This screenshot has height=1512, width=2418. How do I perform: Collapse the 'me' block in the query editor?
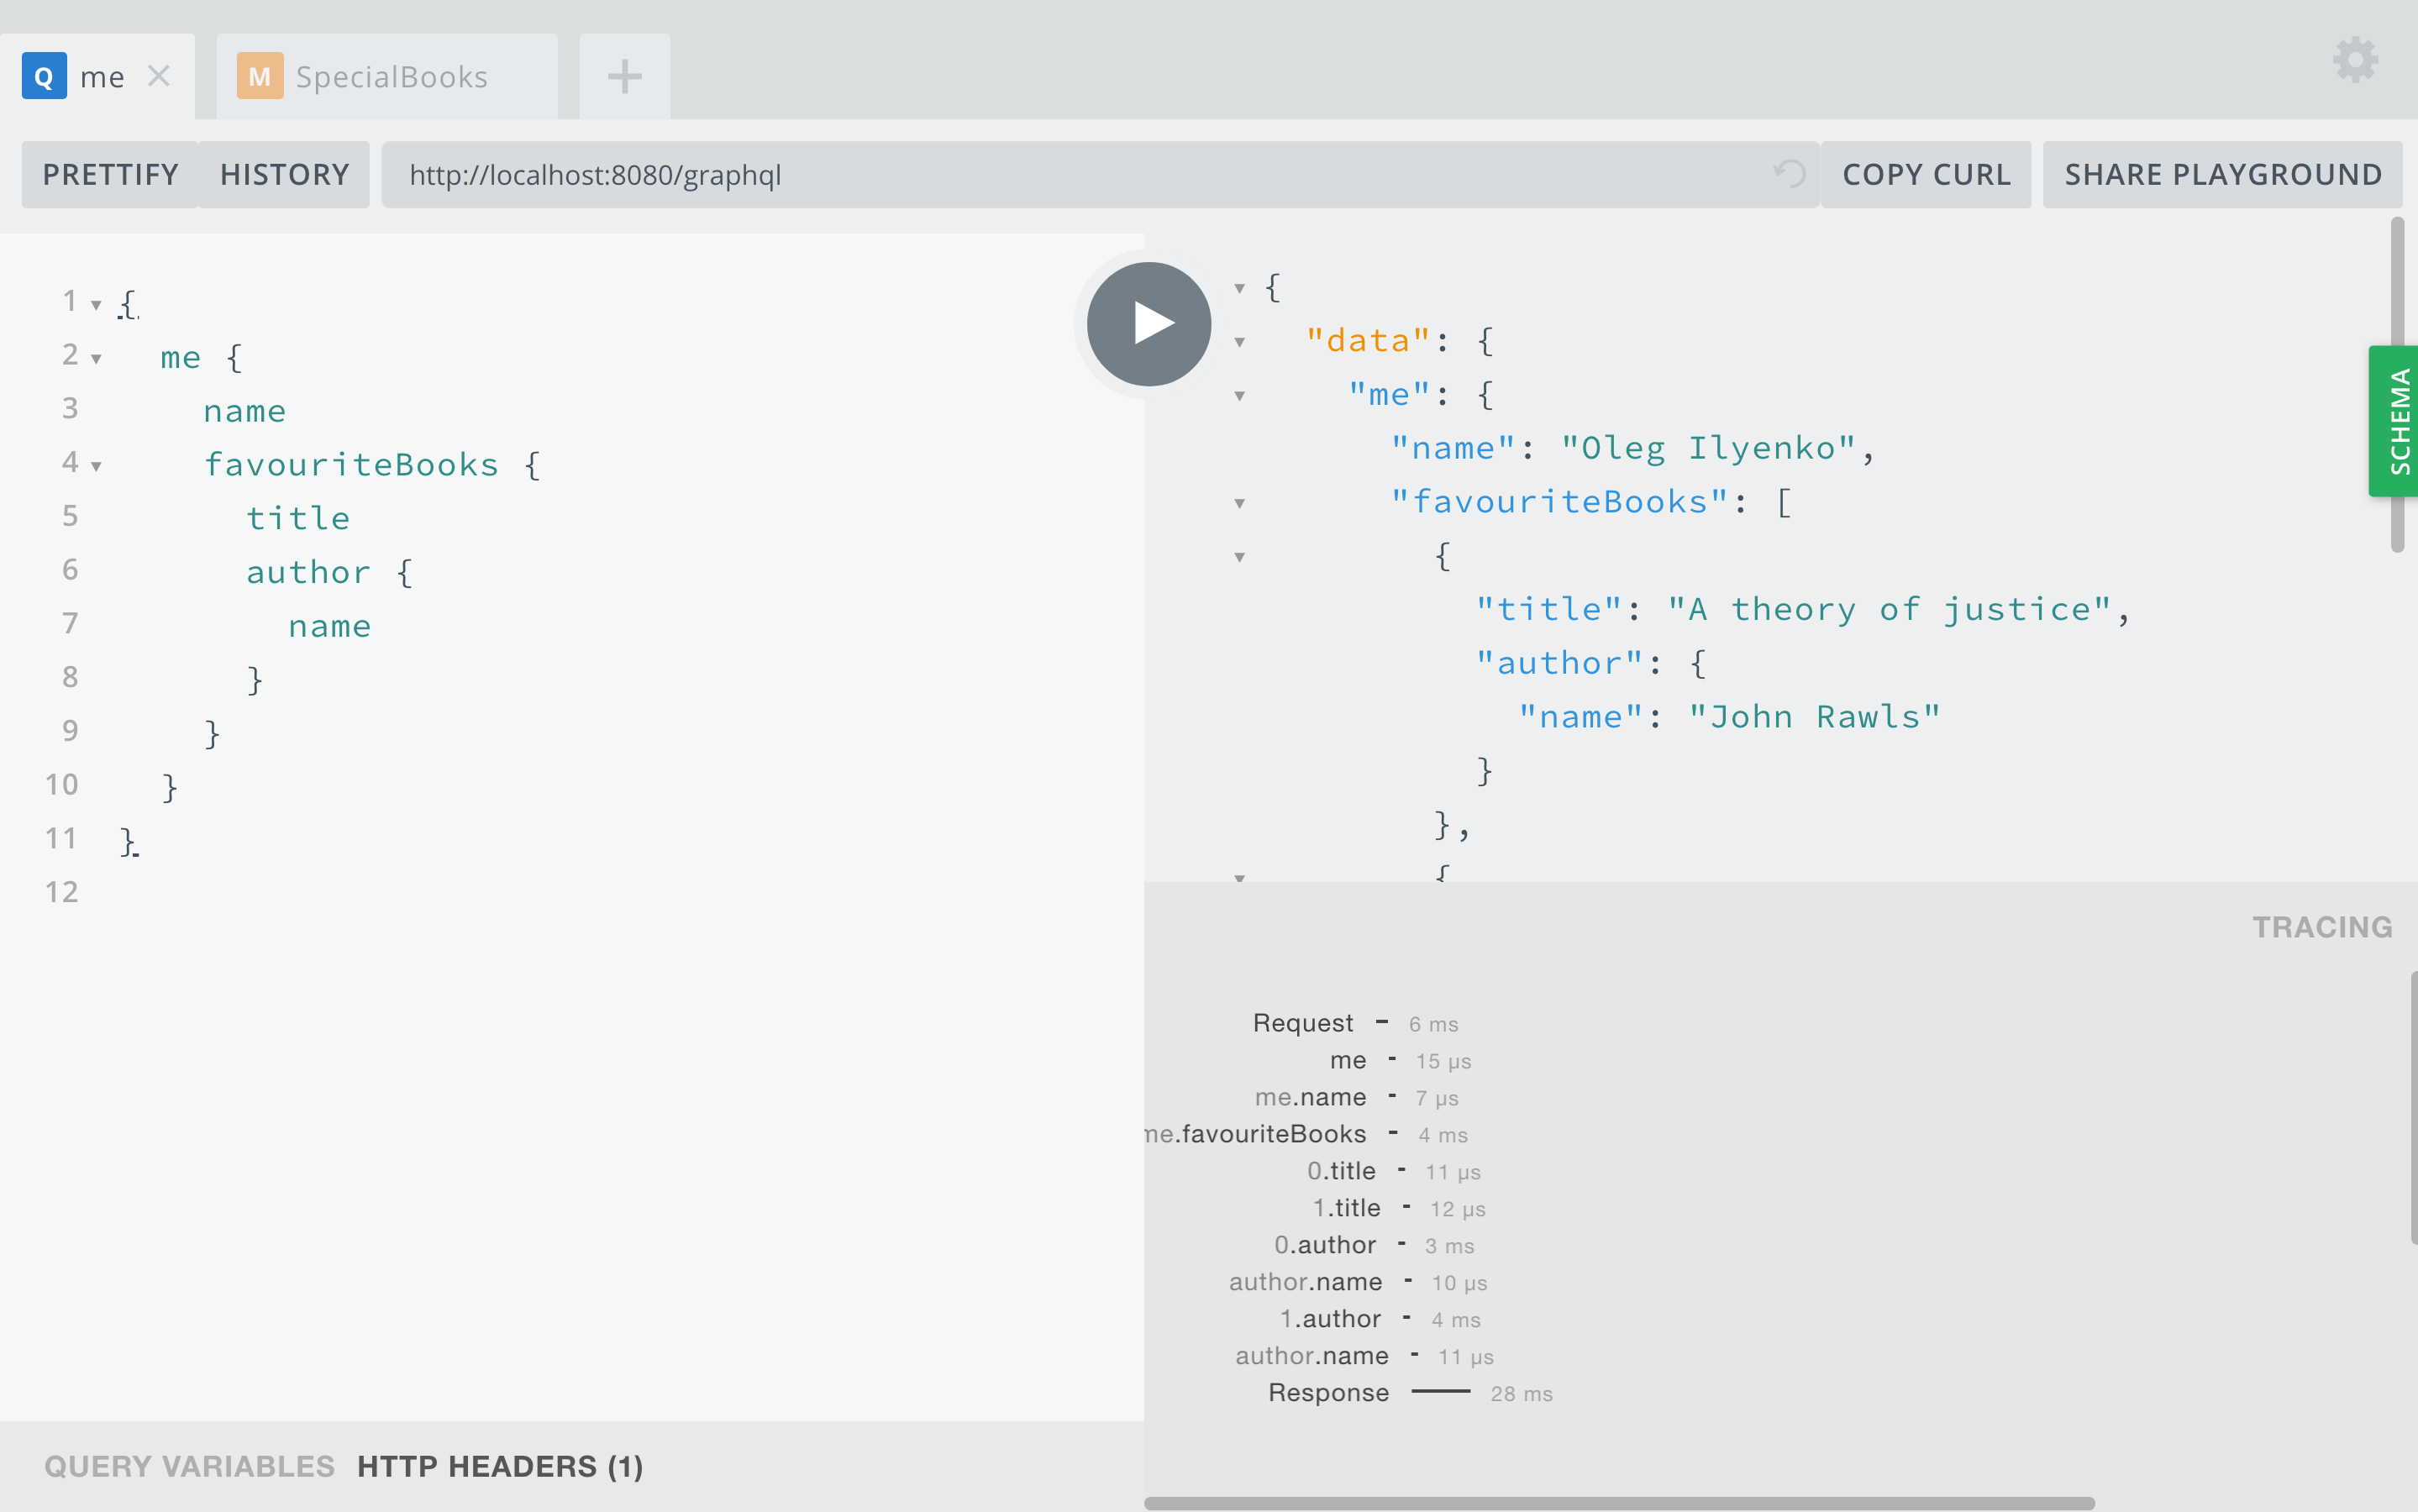[x=95, y=358]
